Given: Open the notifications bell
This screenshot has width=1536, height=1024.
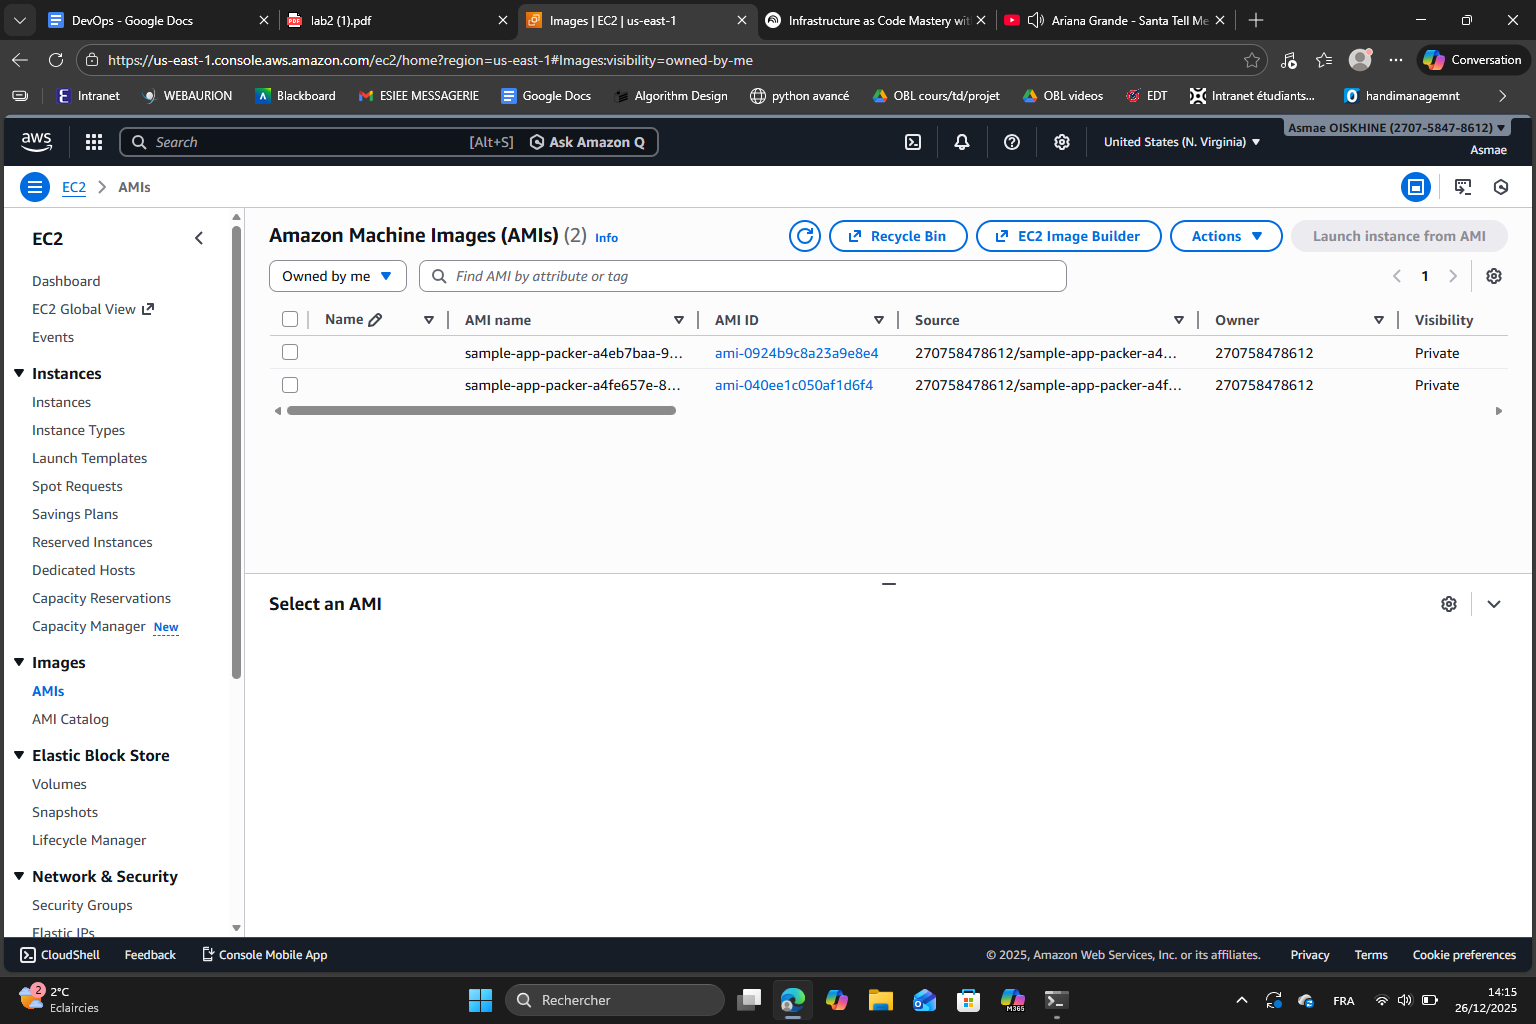Looking at the screenshot, I should point(962,142).
